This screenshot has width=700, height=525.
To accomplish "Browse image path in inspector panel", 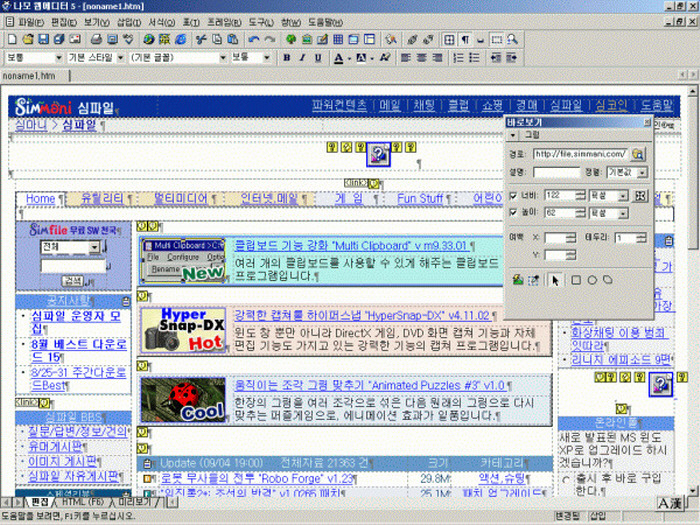I will [638, 154].
